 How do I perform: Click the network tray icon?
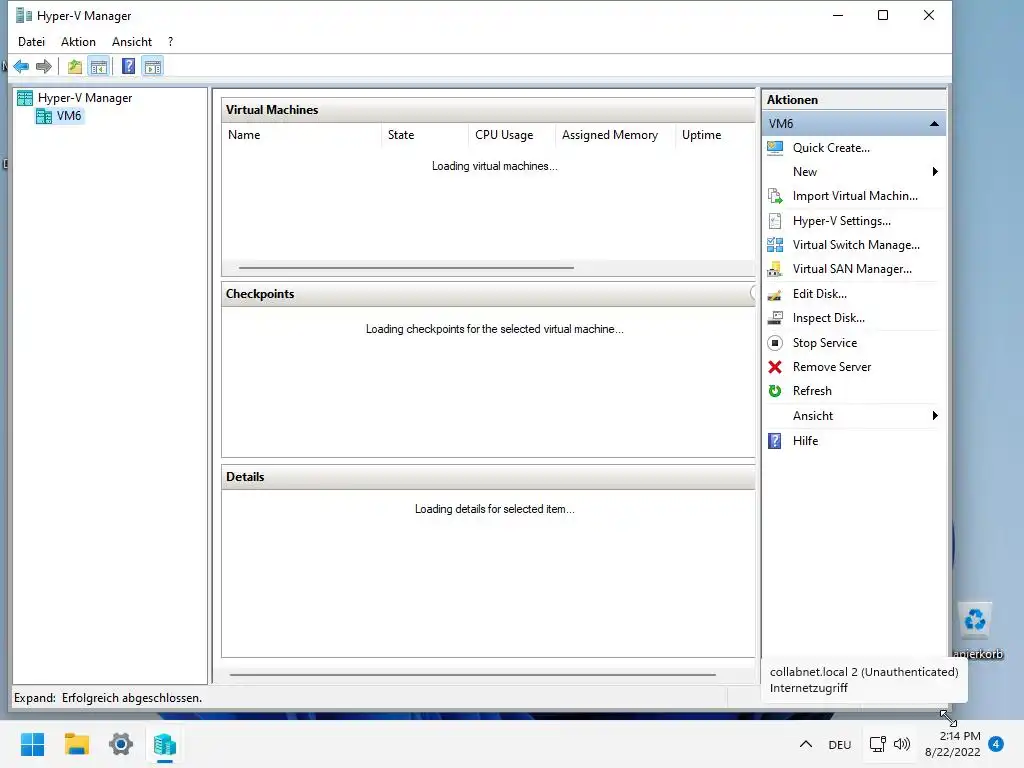click(x=878, y=744)
